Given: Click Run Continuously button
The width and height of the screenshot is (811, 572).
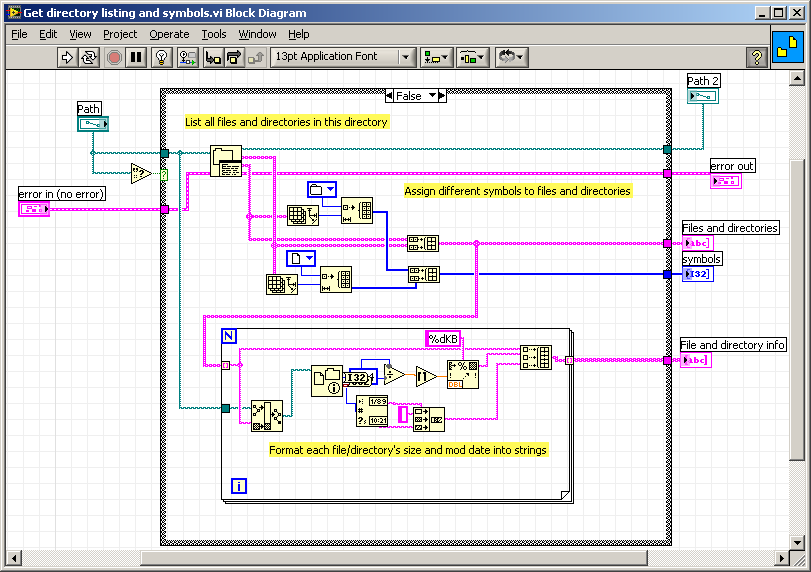Looking at the screenshot, I should (90, 57).
